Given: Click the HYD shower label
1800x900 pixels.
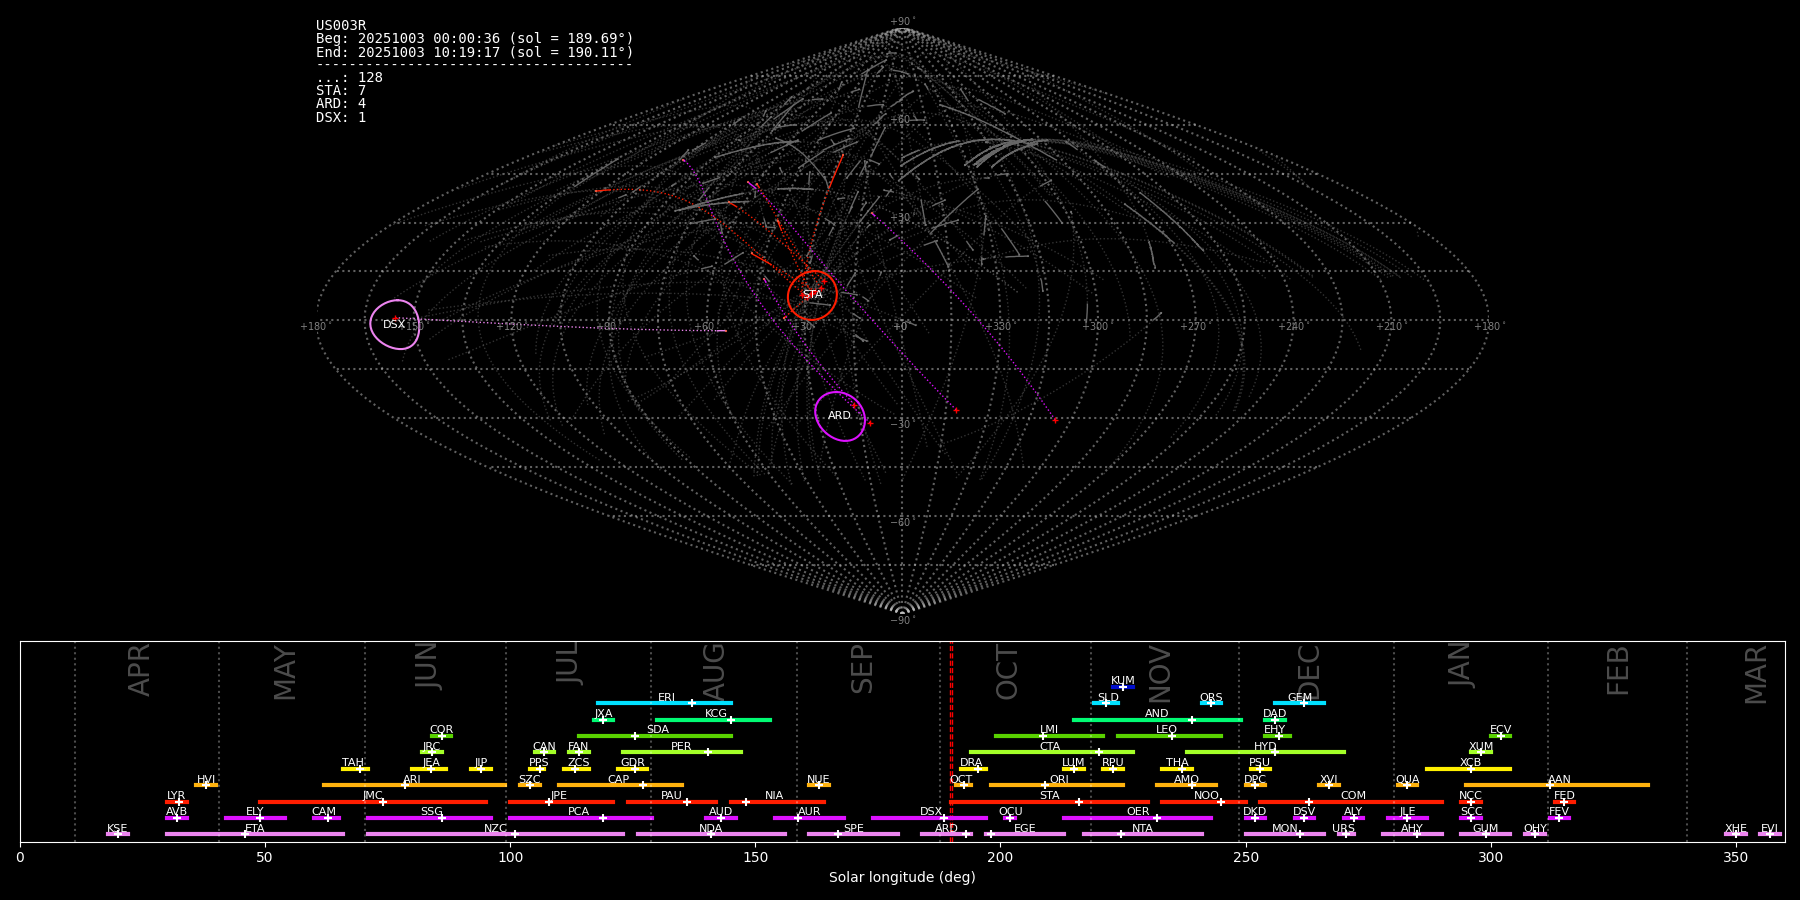Looking at the screenshot, I should point(1266,747).
